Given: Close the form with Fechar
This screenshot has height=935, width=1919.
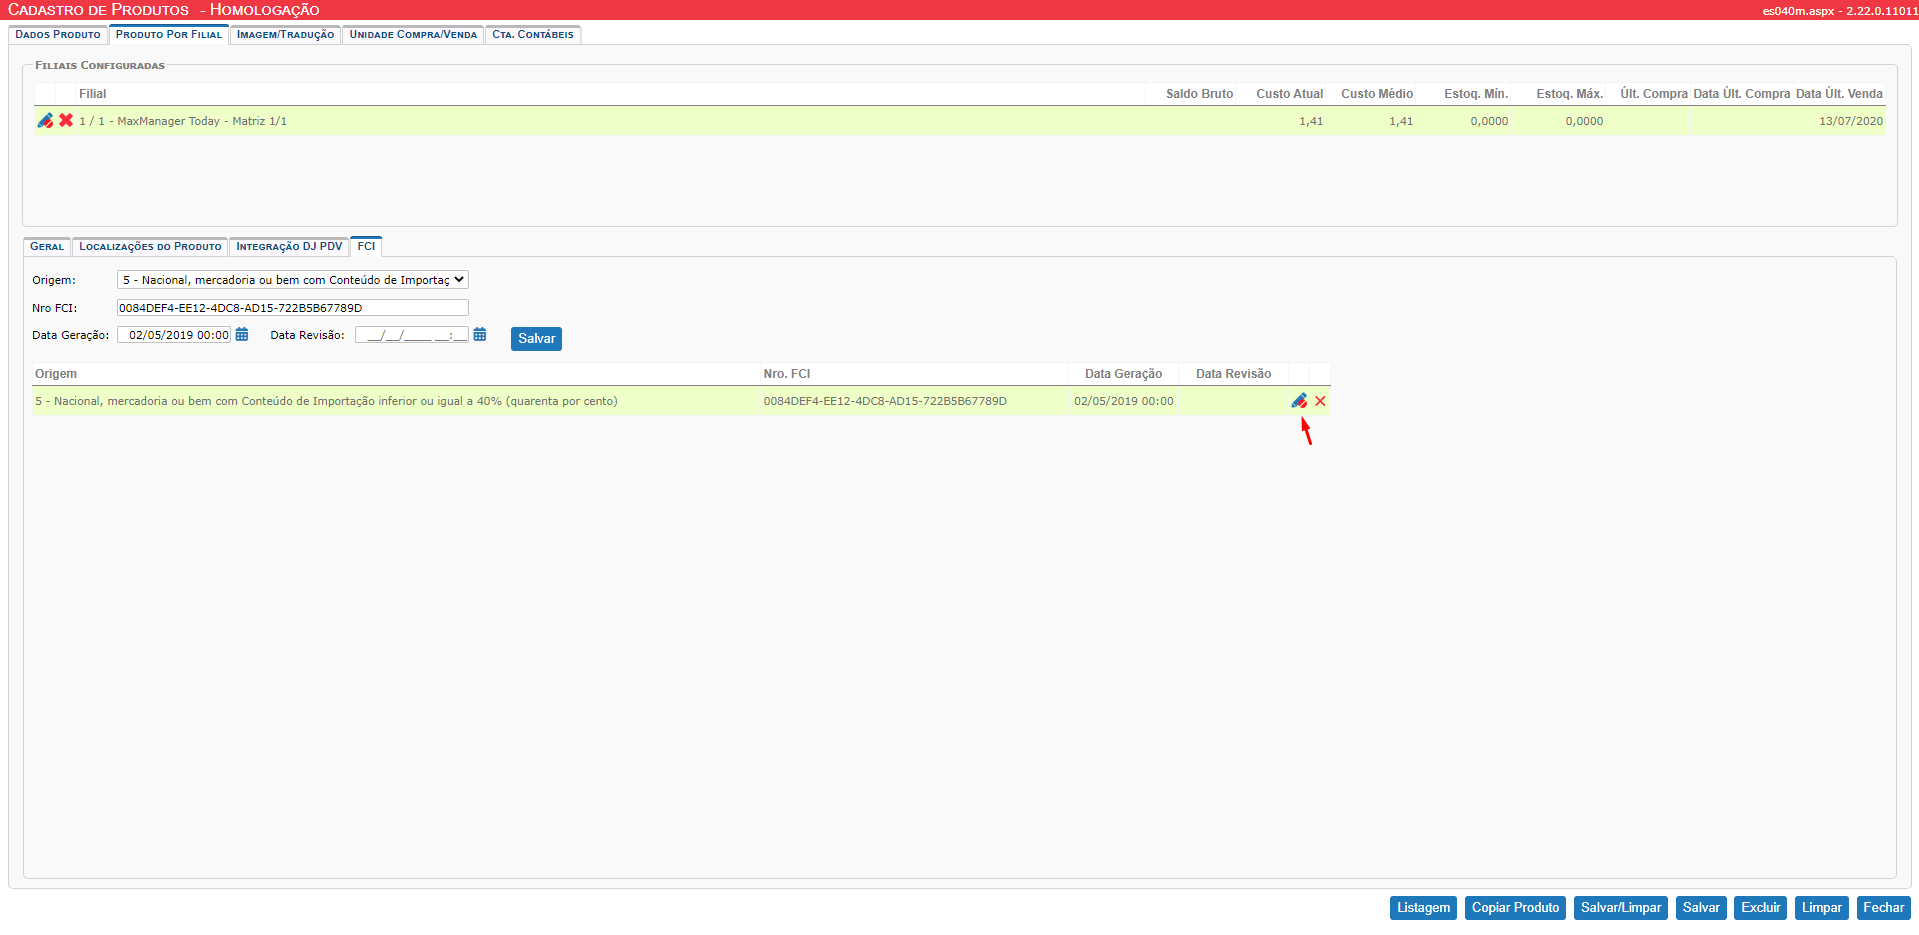Looking at the screenshot, I should [1883, 908].
